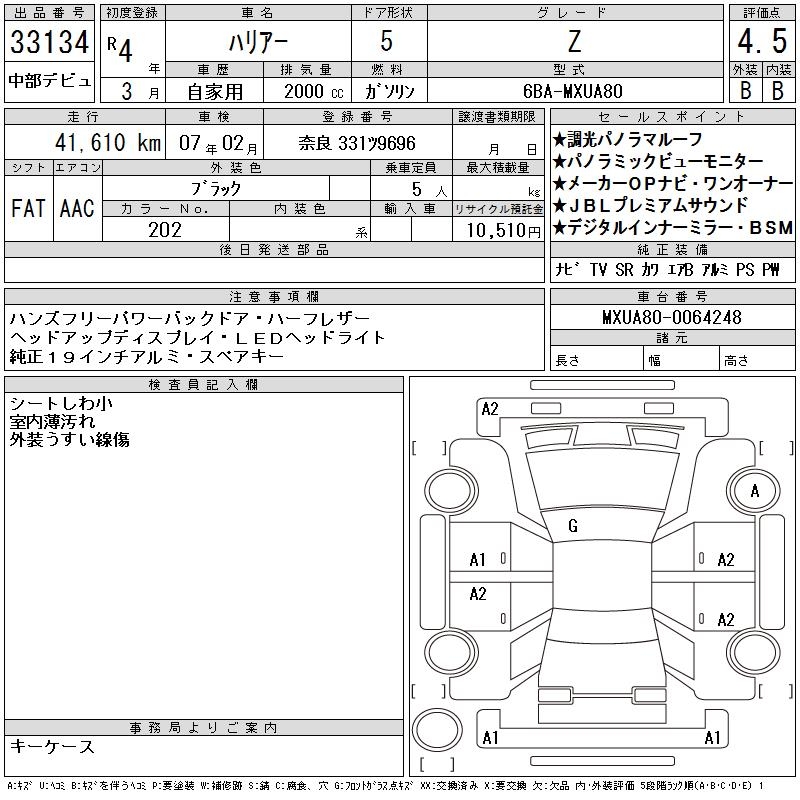Select lot number 33134
This screenshot has height=800, width=800.
pyautogui.click(x=49, y=42)
